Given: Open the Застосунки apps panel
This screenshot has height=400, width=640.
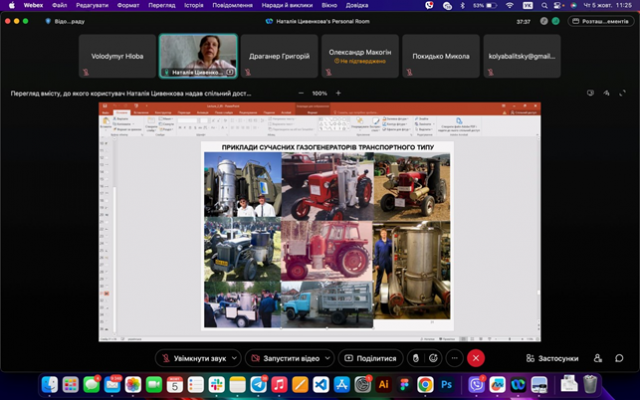Looking at the screenshot, I should coord(551,358).
